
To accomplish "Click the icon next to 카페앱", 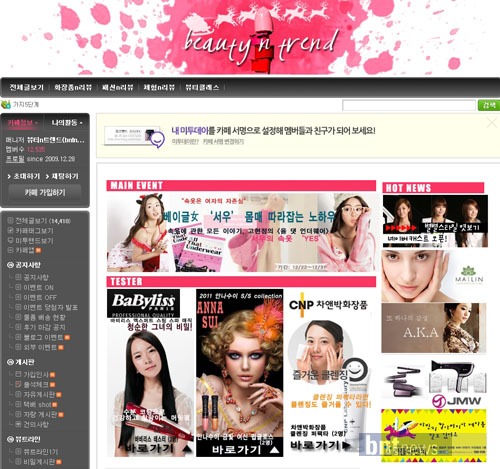I will [10, 250].
